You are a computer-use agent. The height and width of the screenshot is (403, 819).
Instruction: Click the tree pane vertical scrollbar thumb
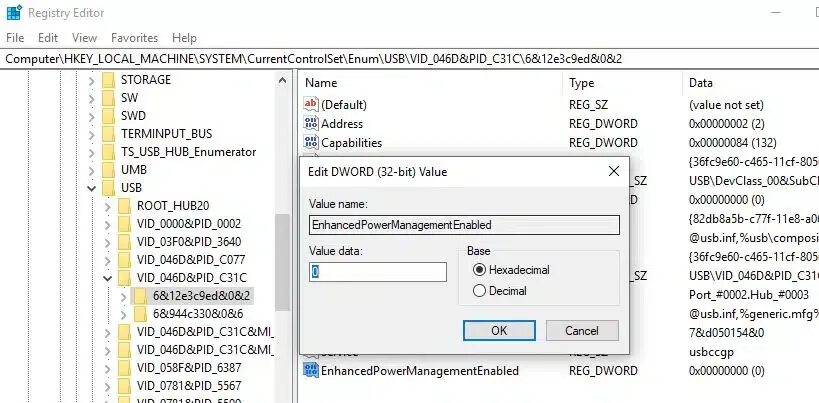(x=283, y=262)
